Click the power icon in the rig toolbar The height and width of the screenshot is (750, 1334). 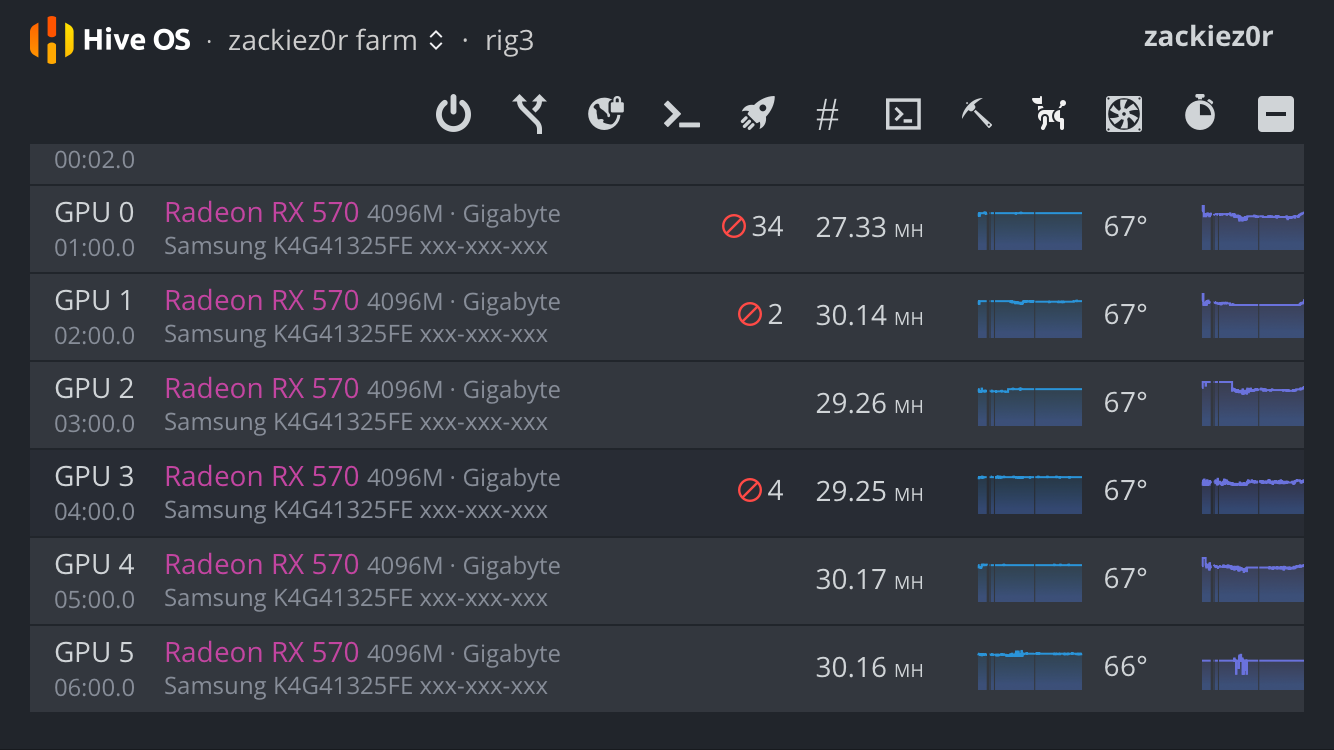point(453,114)
